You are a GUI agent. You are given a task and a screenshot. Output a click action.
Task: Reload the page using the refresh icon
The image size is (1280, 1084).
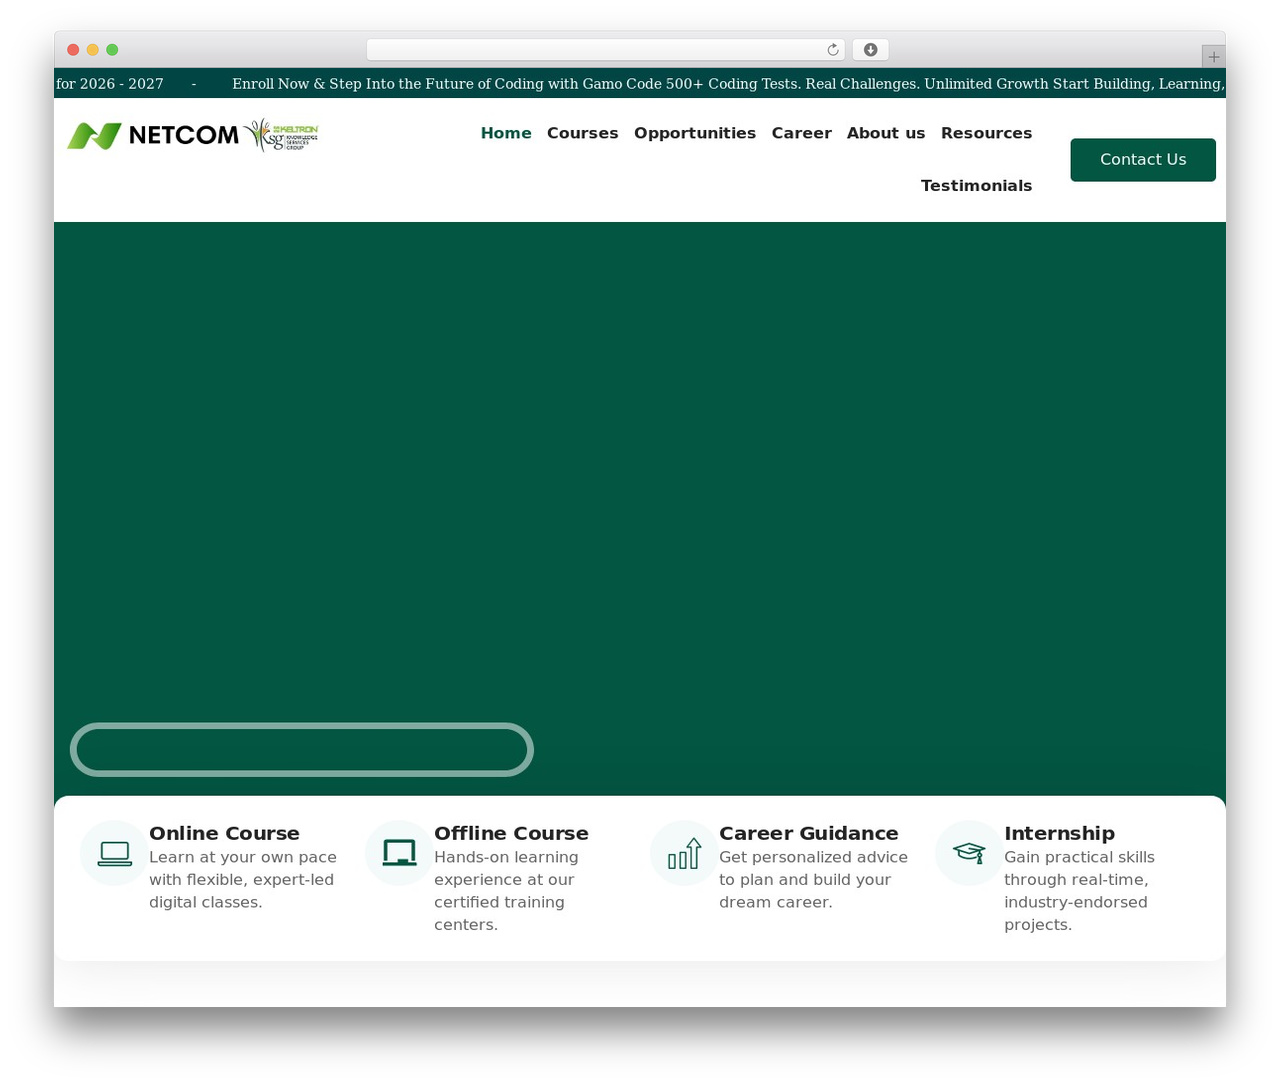coord(833,50)
